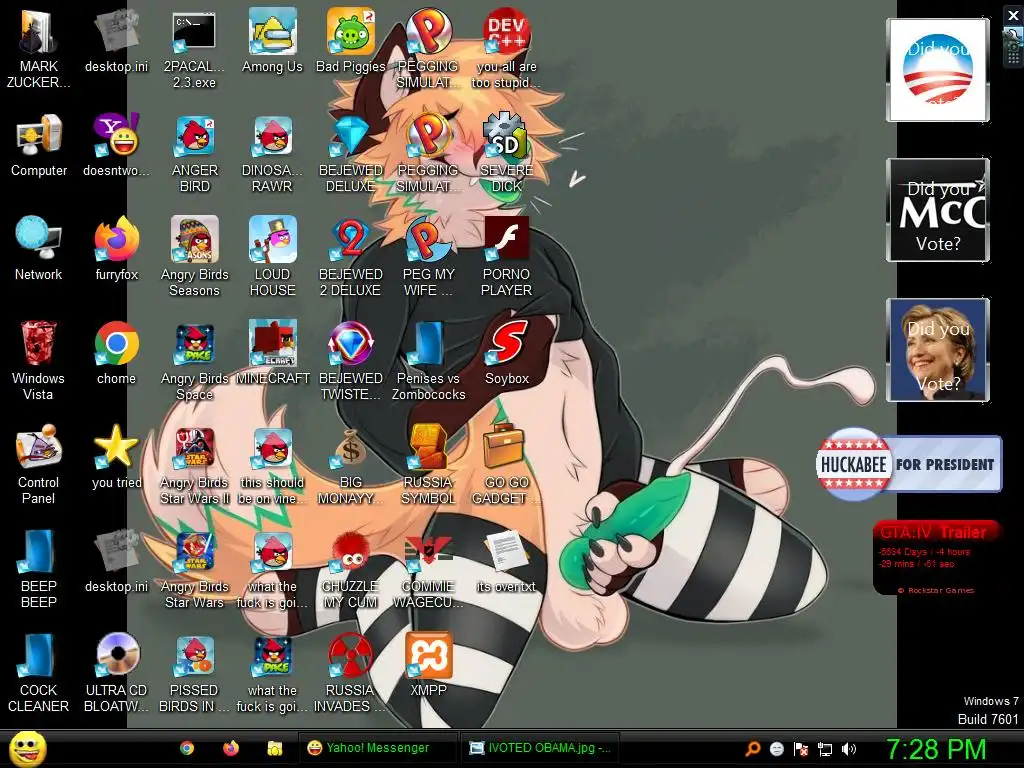Open the BEEP BEEP desktop icon
This screenshot has height=768, width=1024.
point(39,569)
